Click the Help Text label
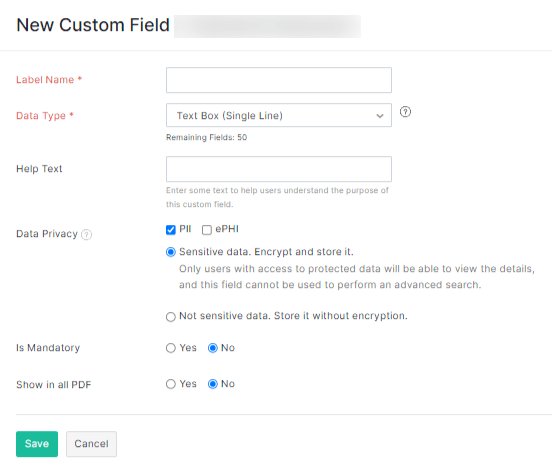The height and width of the screenshot is (467, 552). [x=39, y=169]
